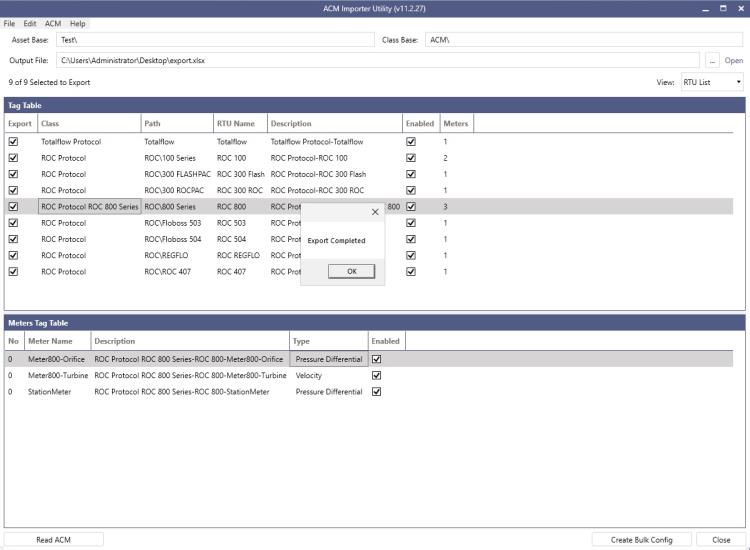Click the Read ACM button
Viewport: 750px width, 550px height.
(x=53, y=539)
